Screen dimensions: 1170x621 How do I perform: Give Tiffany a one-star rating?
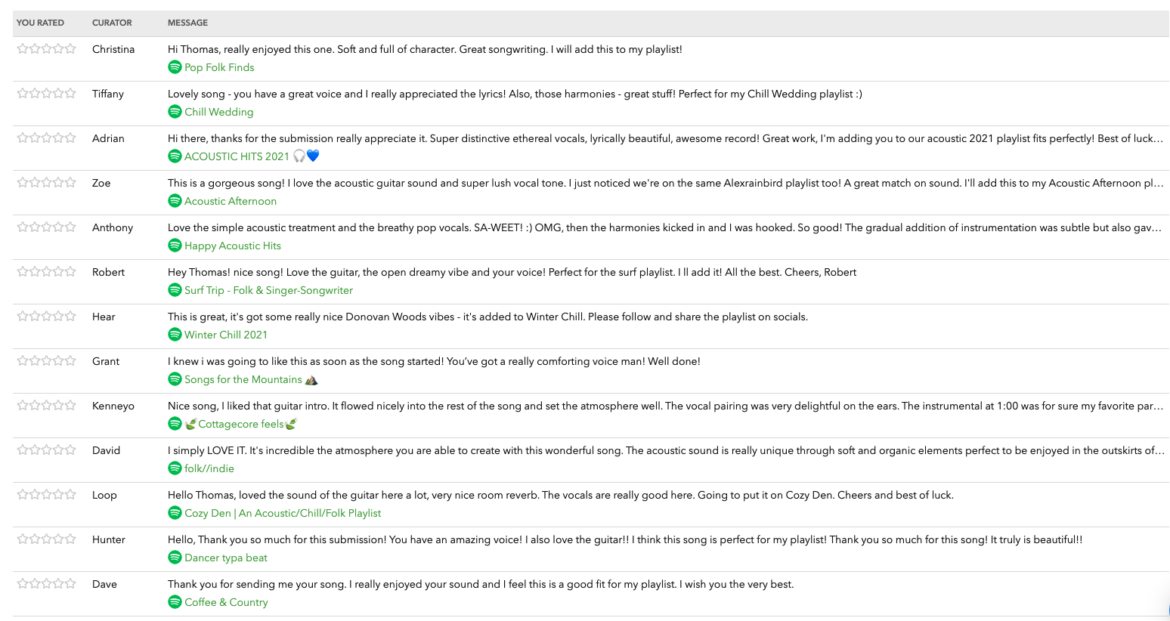point(22,93)
